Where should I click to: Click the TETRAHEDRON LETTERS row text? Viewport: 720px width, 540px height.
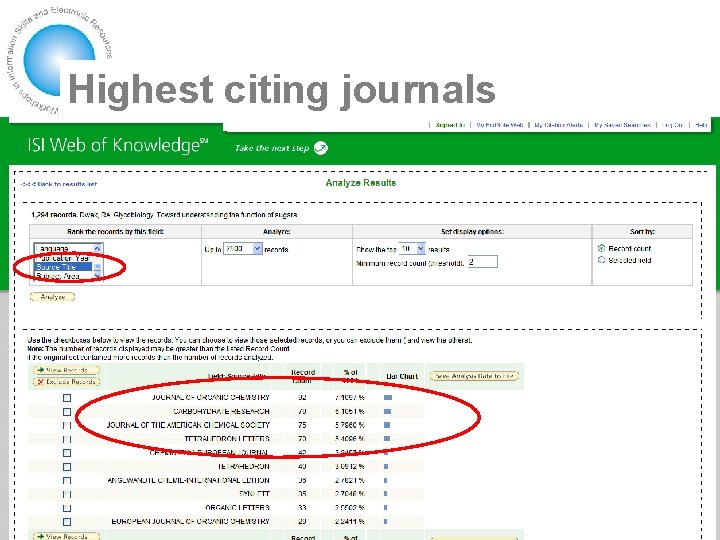(227, 439)
